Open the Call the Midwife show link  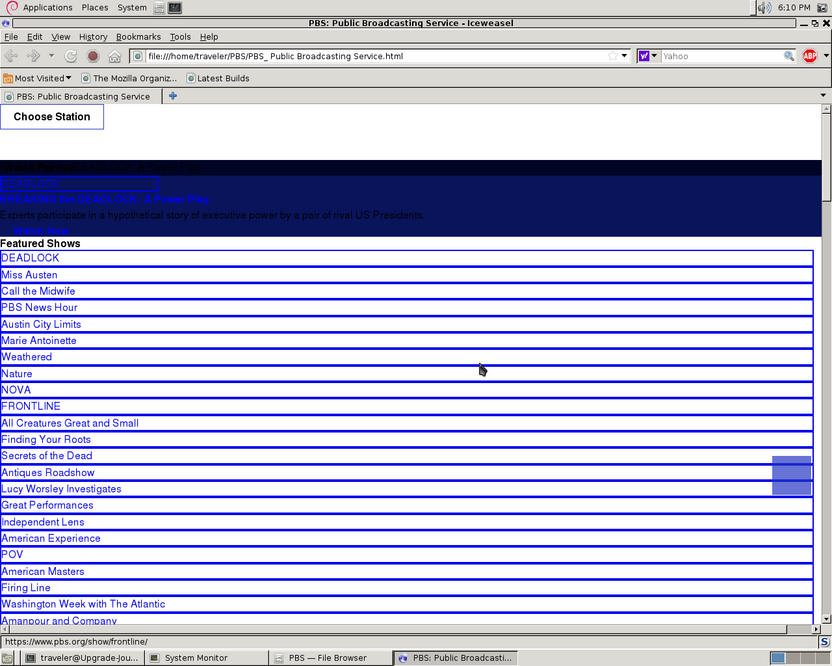click(x=406, y=291)
